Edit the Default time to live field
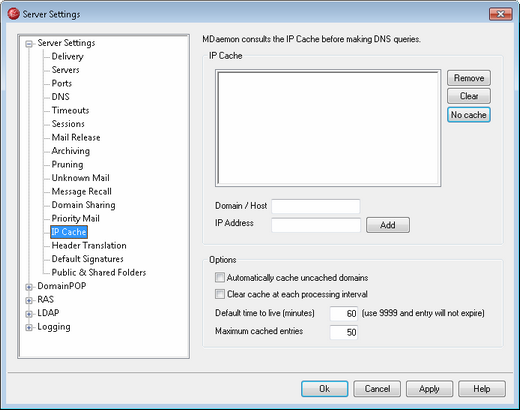 click(x=344, y=314)
